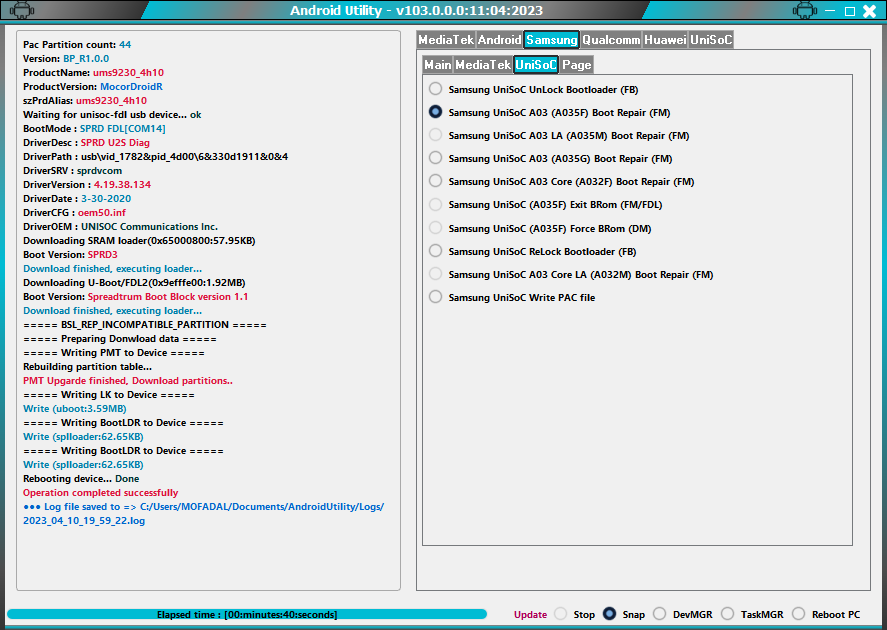Close the Android Utility window
Image resolution: width=887 pixels, height=630 pixels.
tap(869, 11)
